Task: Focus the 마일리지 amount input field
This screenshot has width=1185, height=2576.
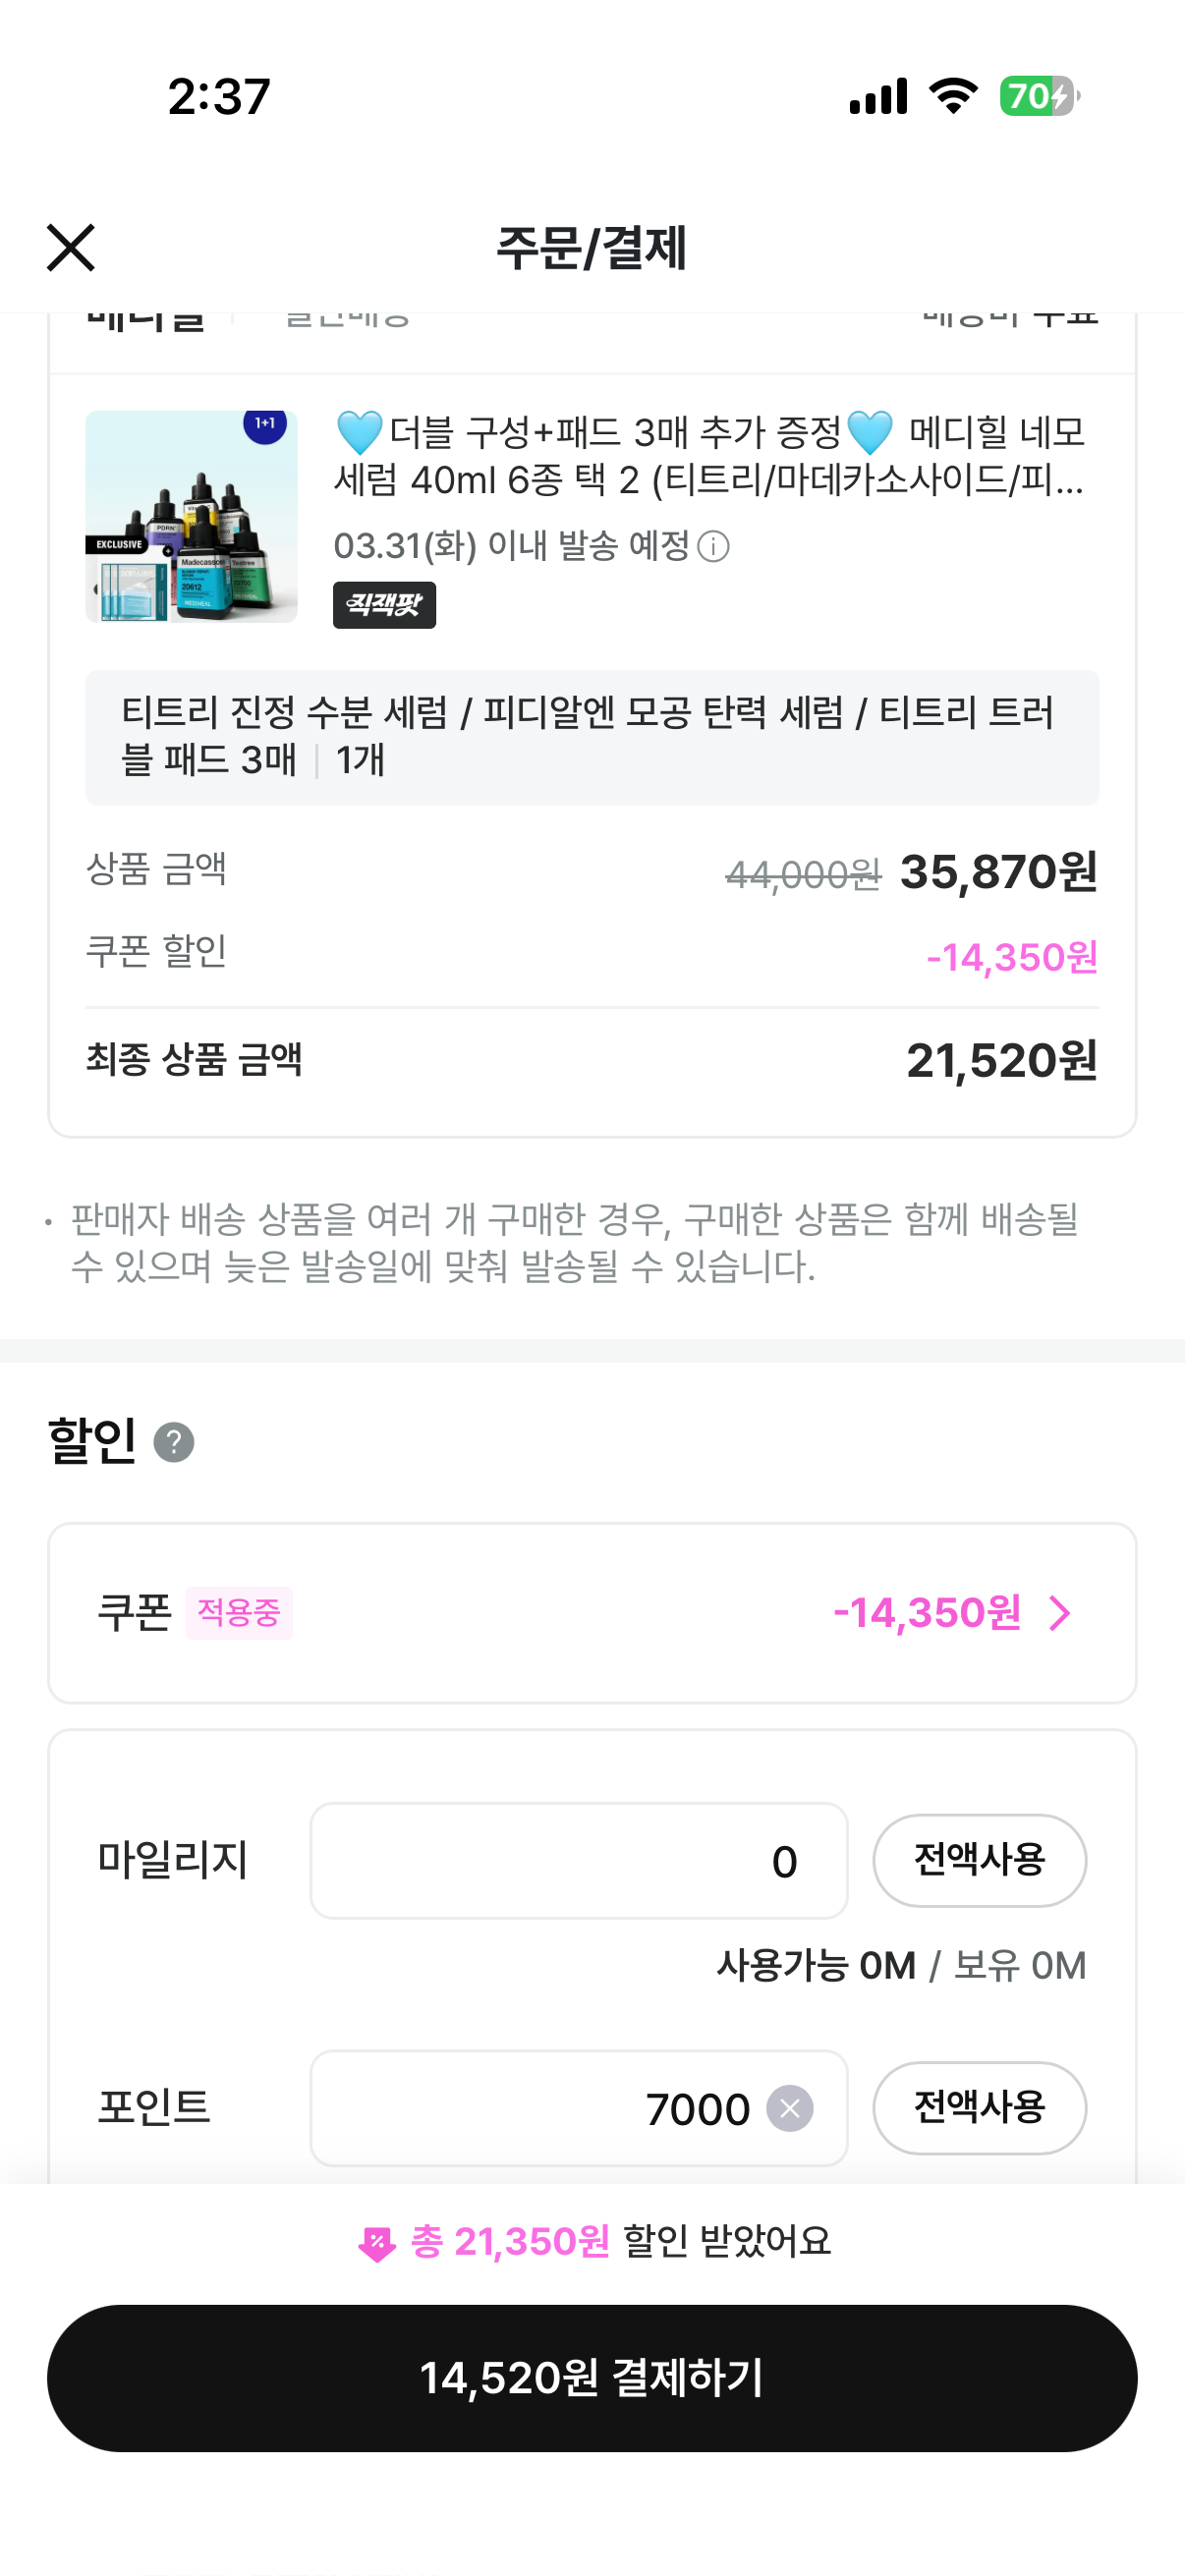Action: point(578,1860)
